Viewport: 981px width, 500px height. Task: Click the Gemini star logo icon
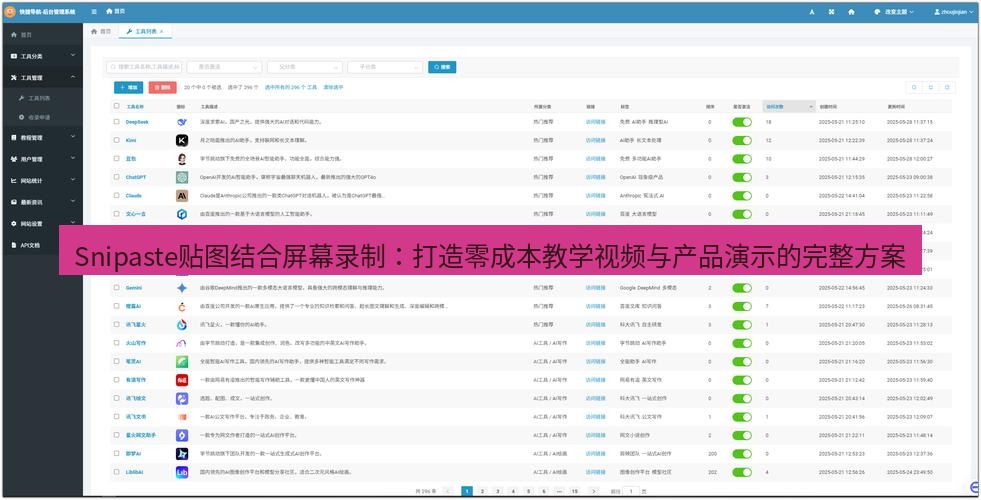(x=182, y=288)
